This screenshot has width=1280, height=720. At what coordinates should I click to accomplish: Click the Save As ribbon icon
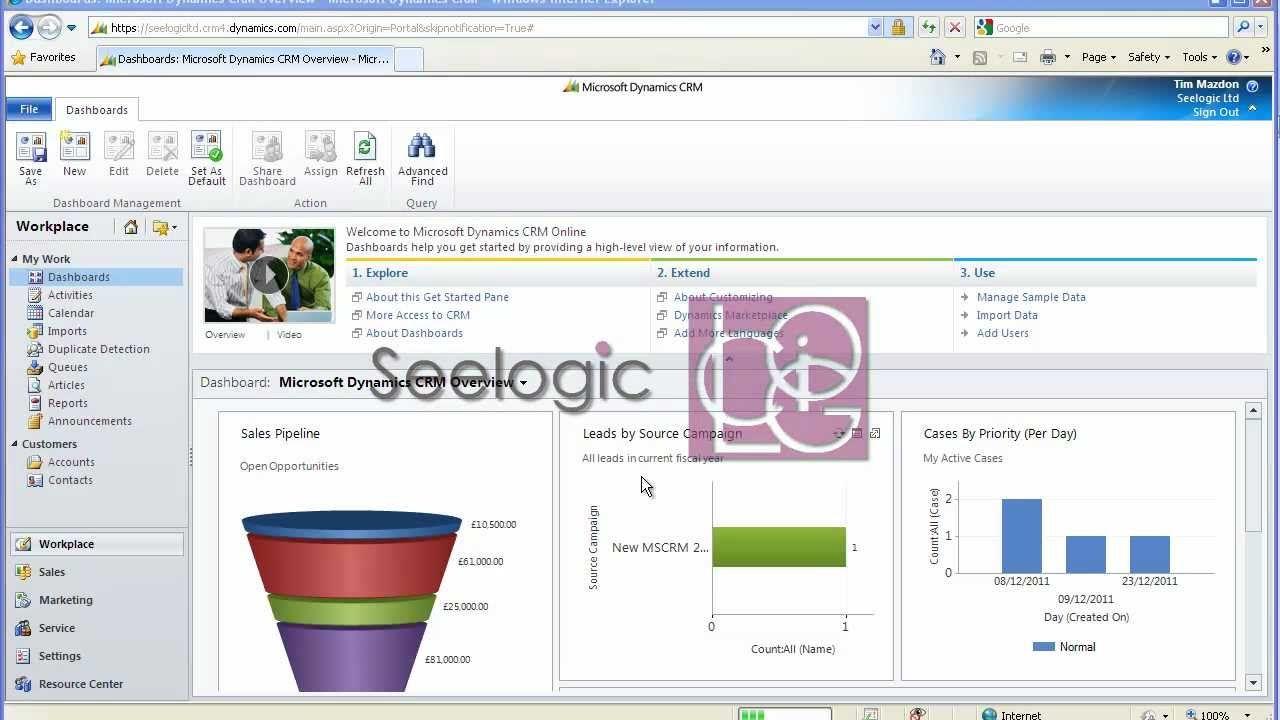(x=31, y=158)
